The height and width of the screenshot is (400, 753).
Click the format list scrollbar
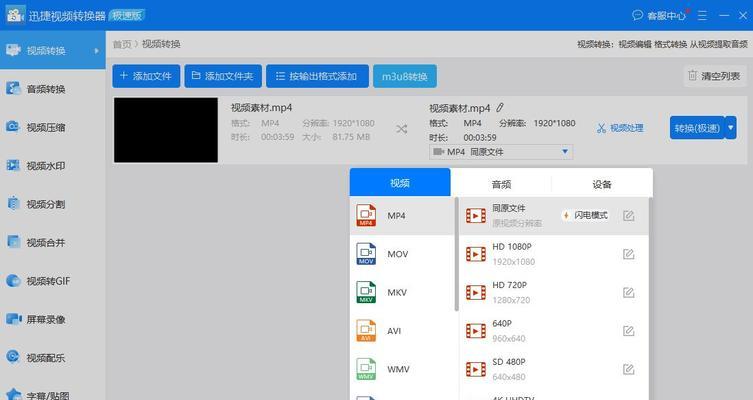(x=456, y=254)
